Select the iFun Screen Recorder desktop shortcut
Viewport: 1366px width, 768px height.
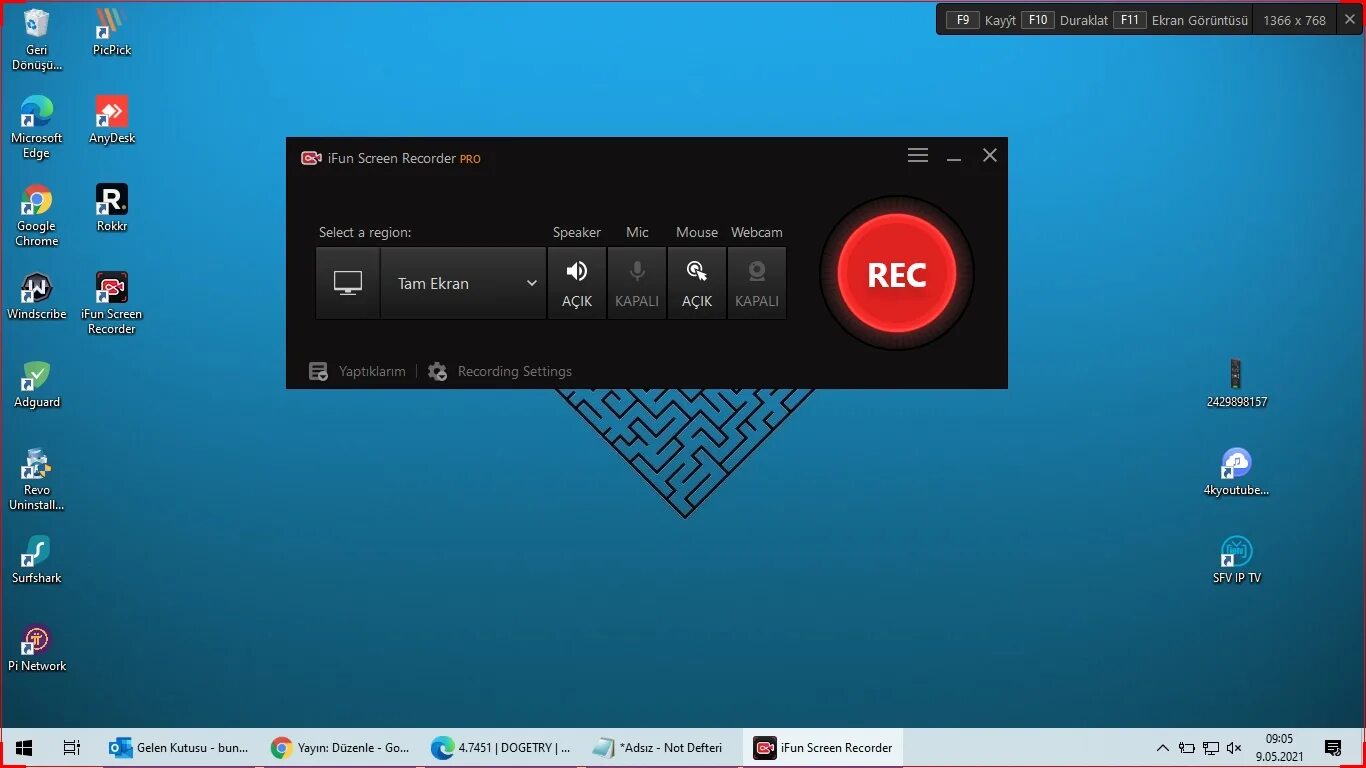tap(112, 304)
